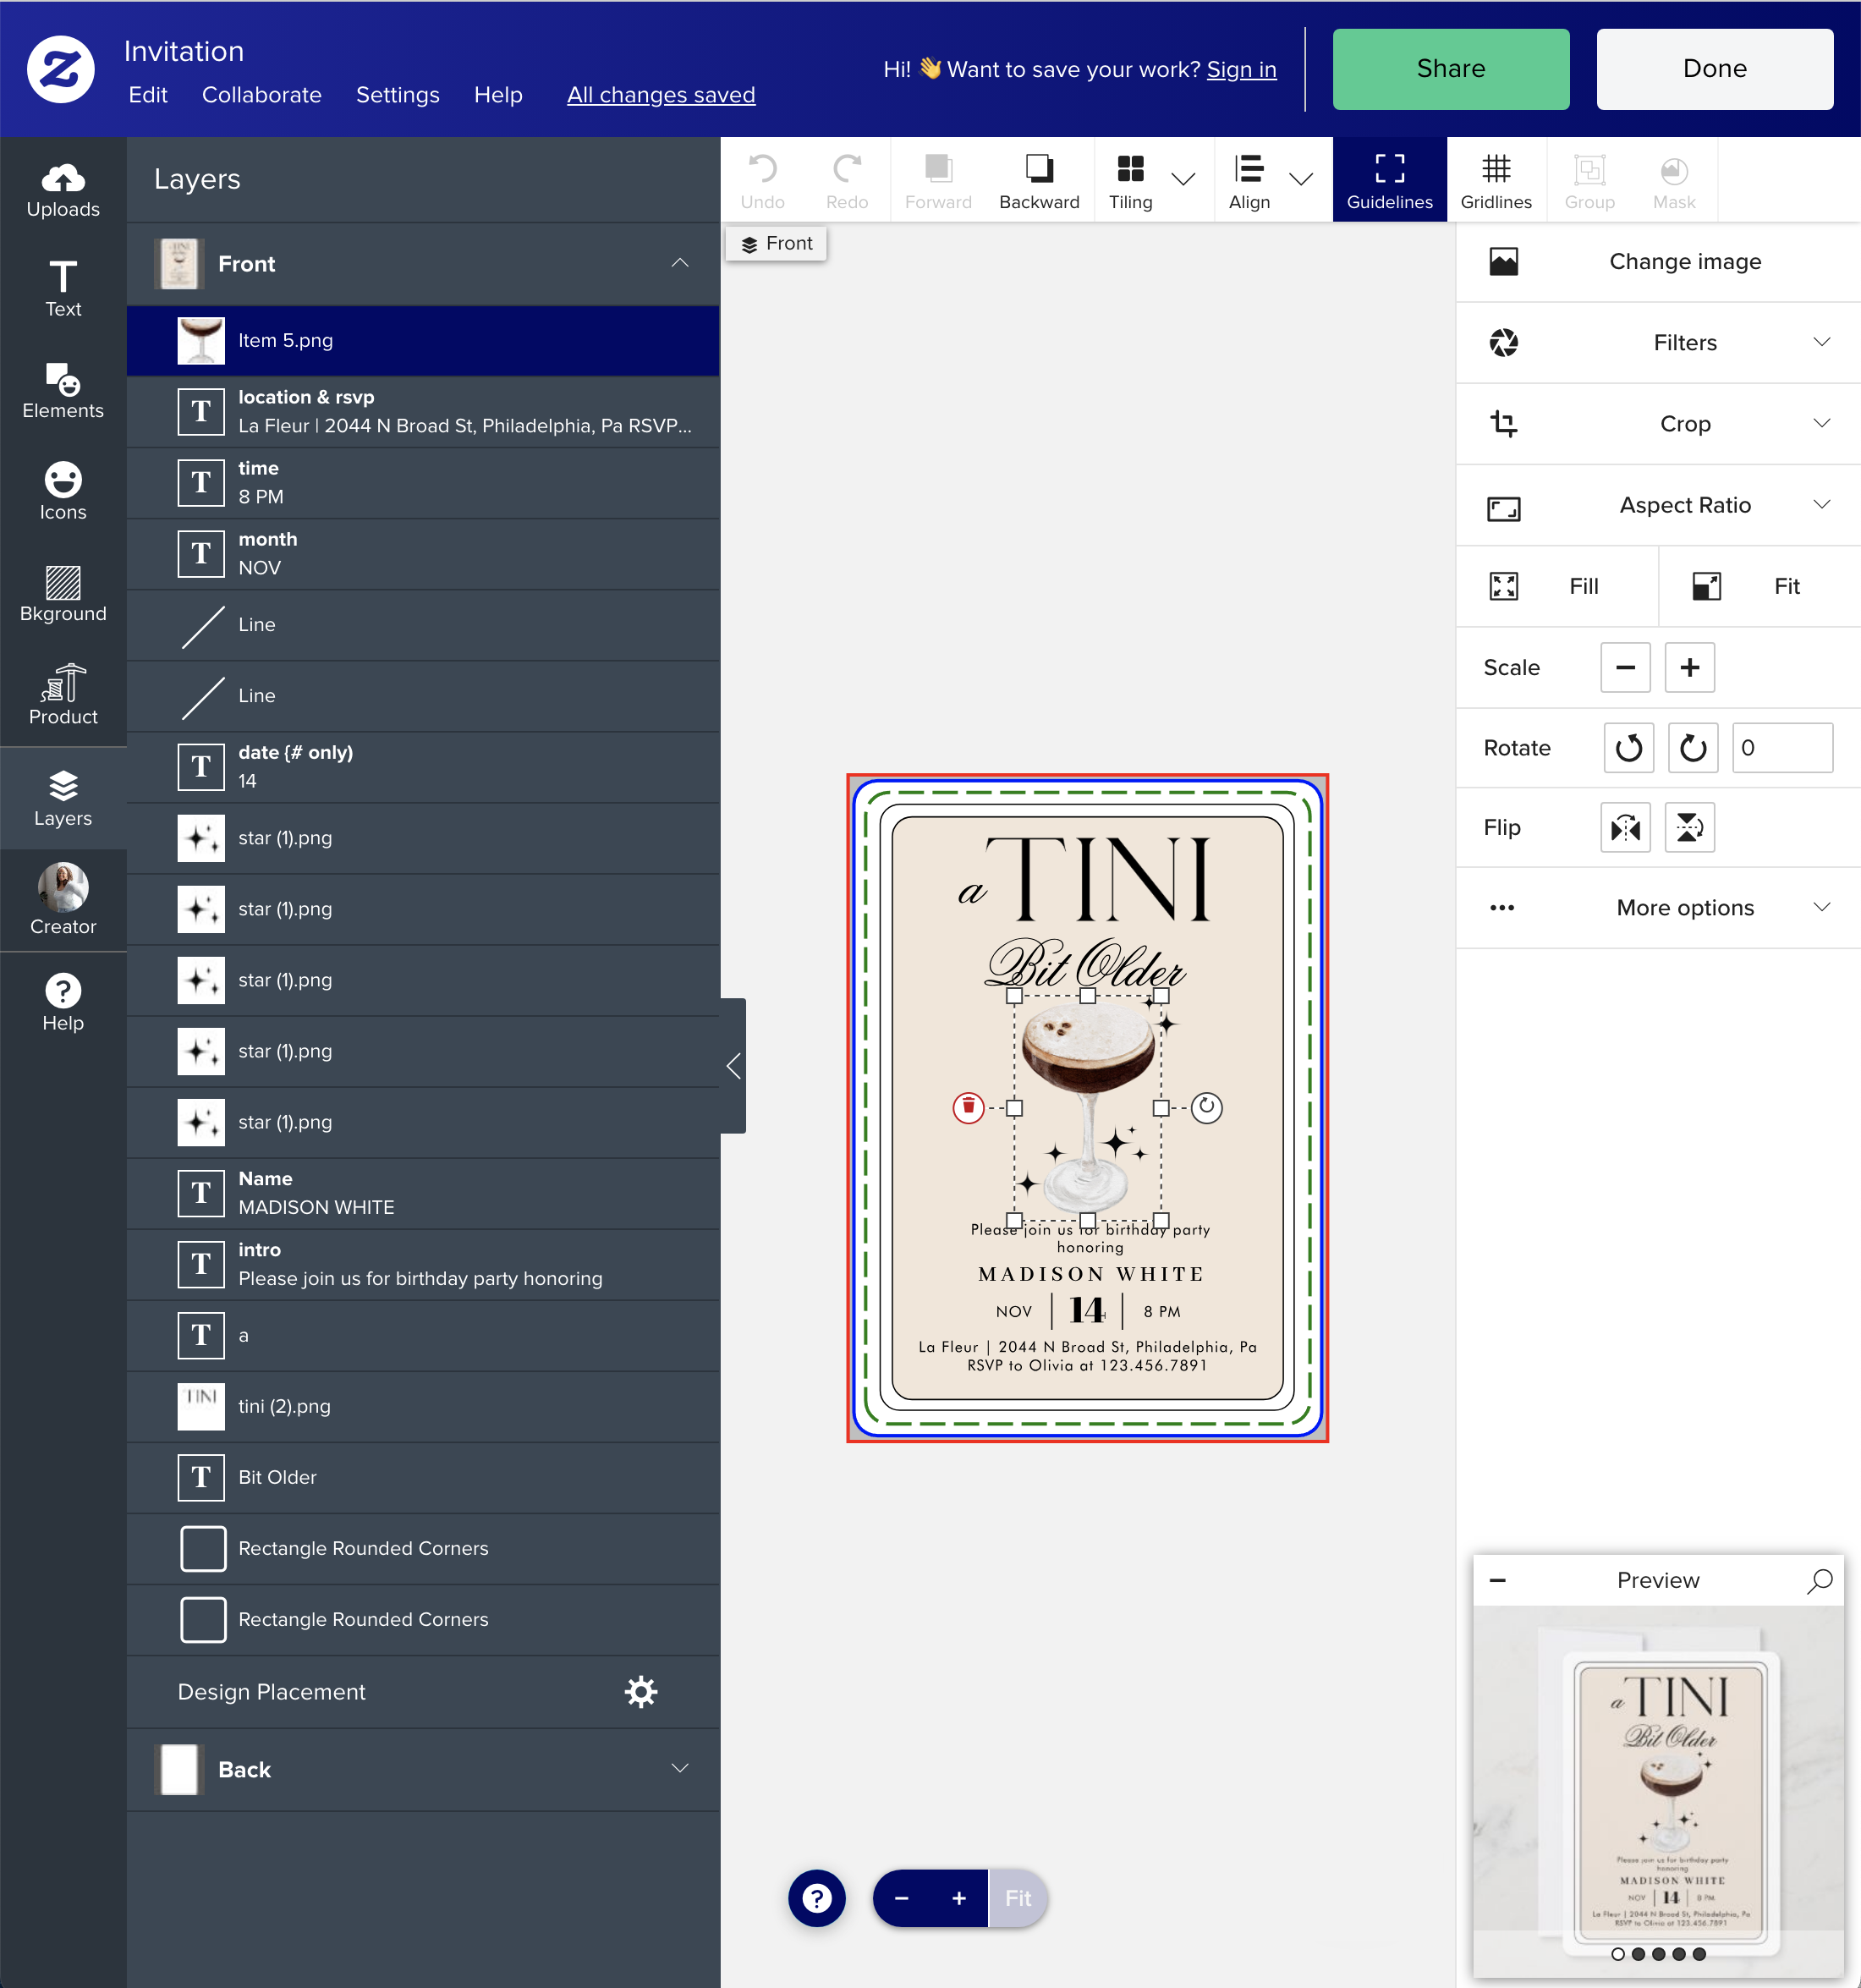Click the Share button
Viewport: 1861px width, 1988px height.
[x=1450, y=68]
